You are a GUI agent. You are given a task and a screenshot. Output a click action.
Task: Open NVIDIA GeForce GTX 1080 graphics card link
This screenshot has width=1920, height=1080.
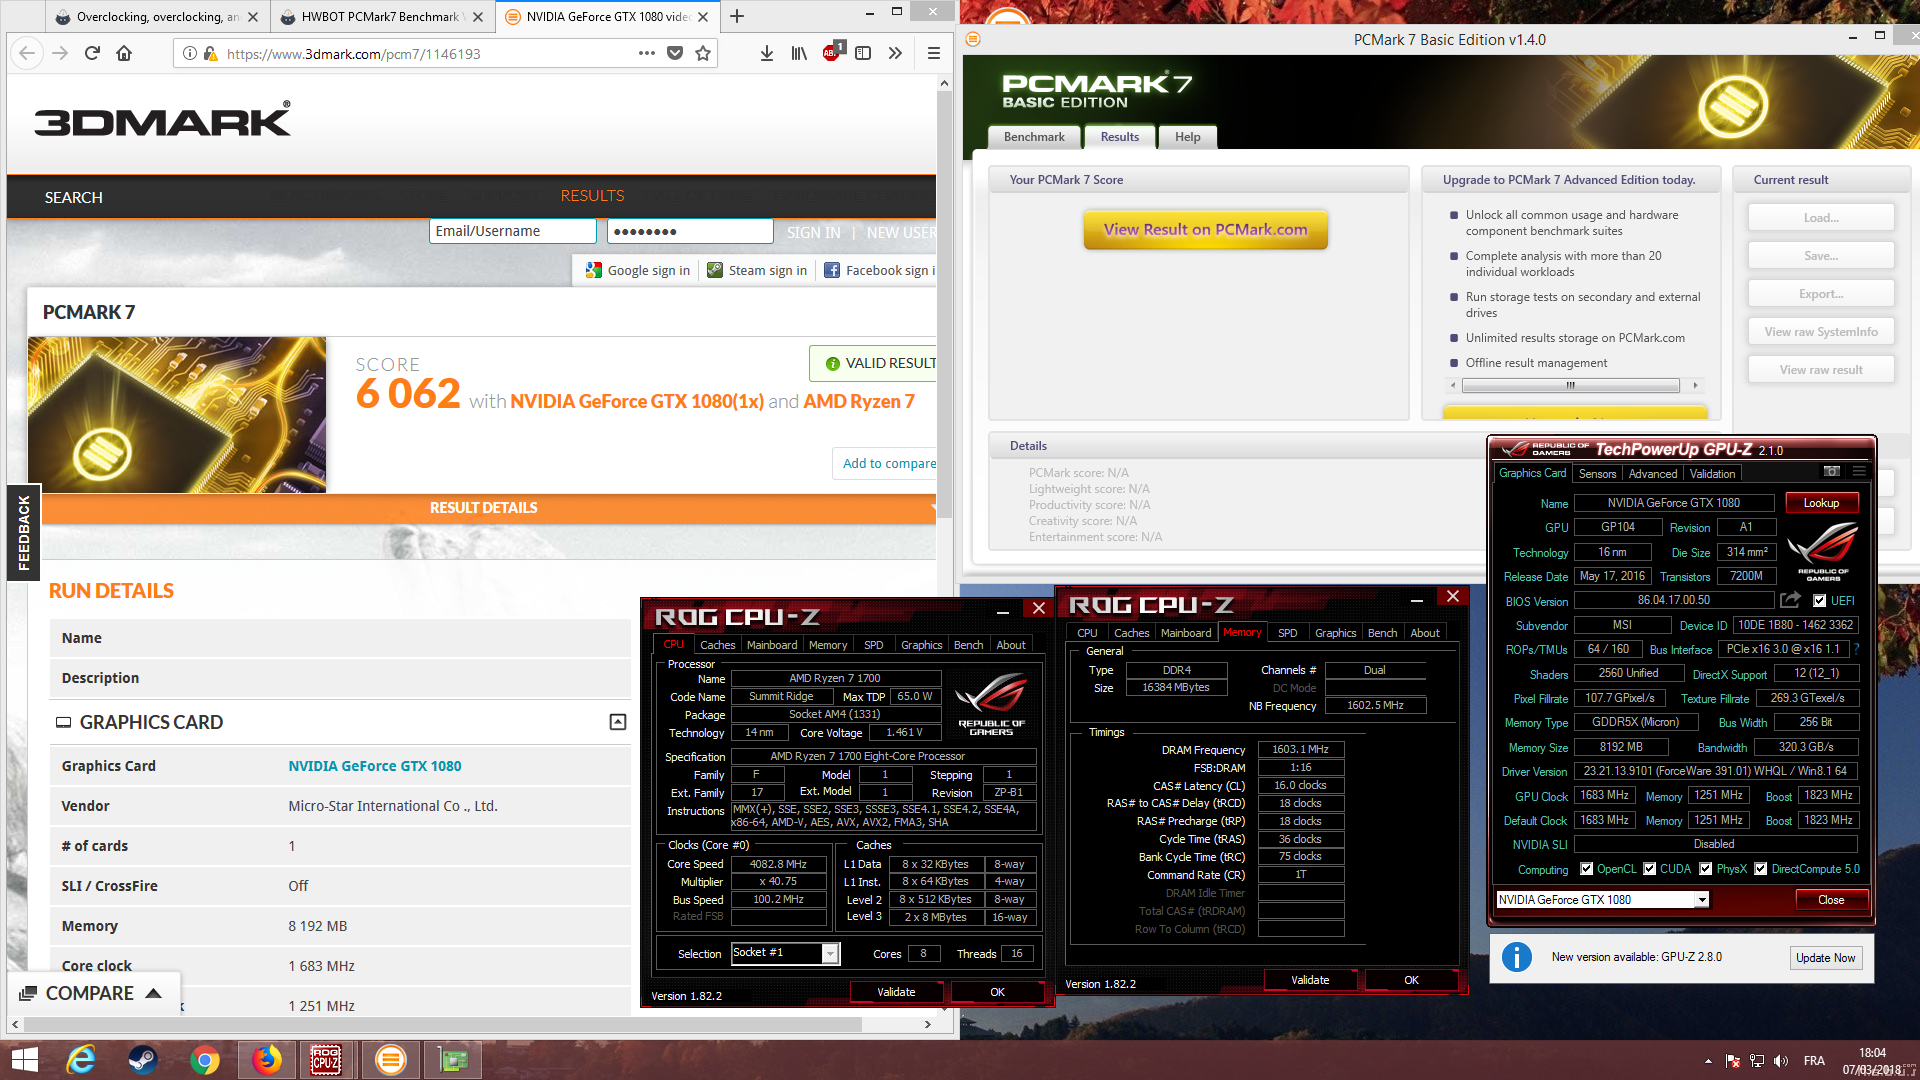(375, 766)
